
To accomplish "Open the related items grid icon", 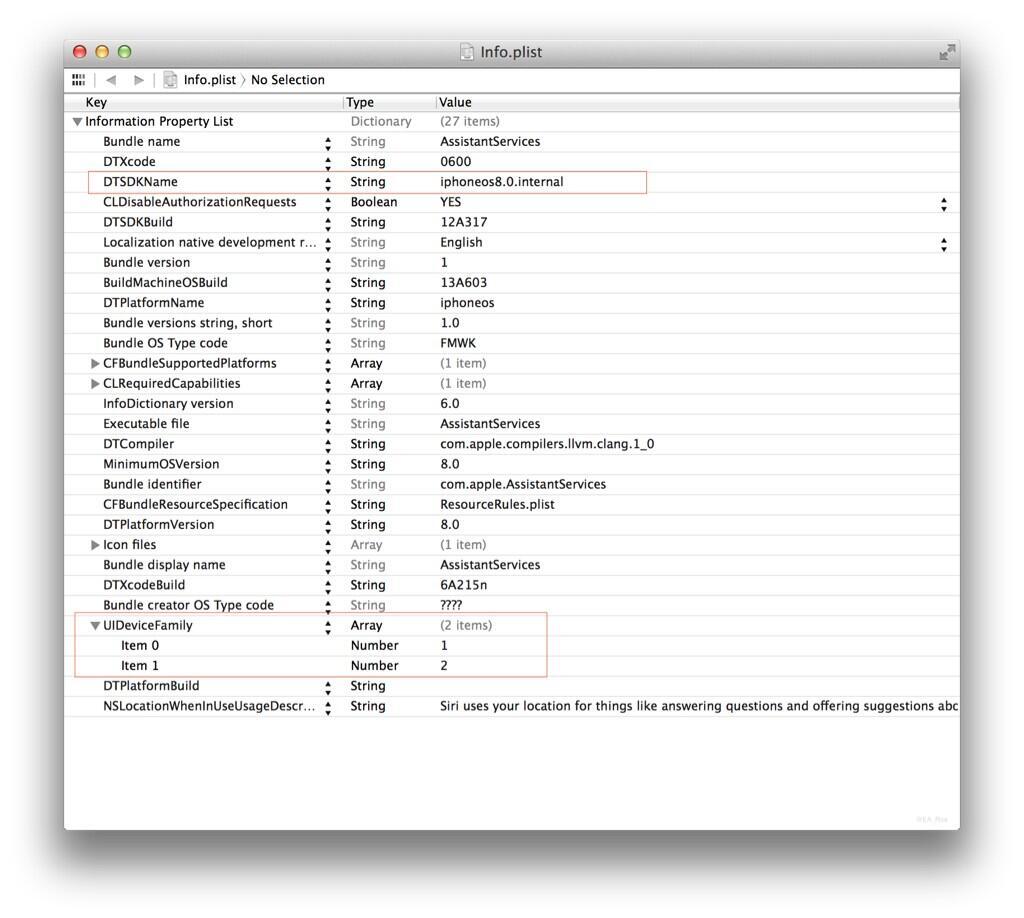I will tap(78, 80).
